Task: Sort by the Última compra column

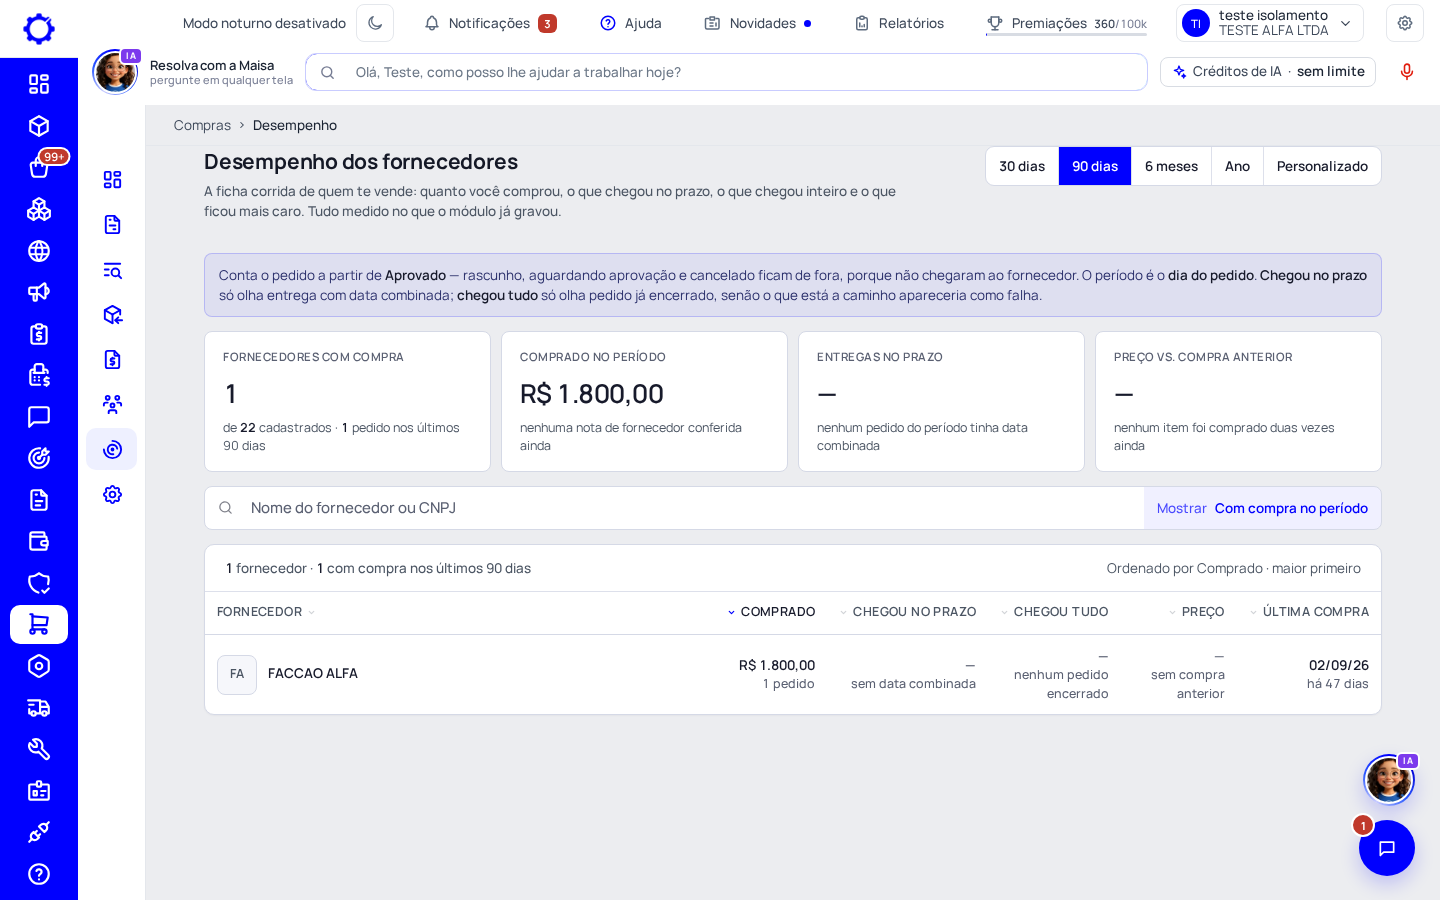Action: [x=1309, y=612]
